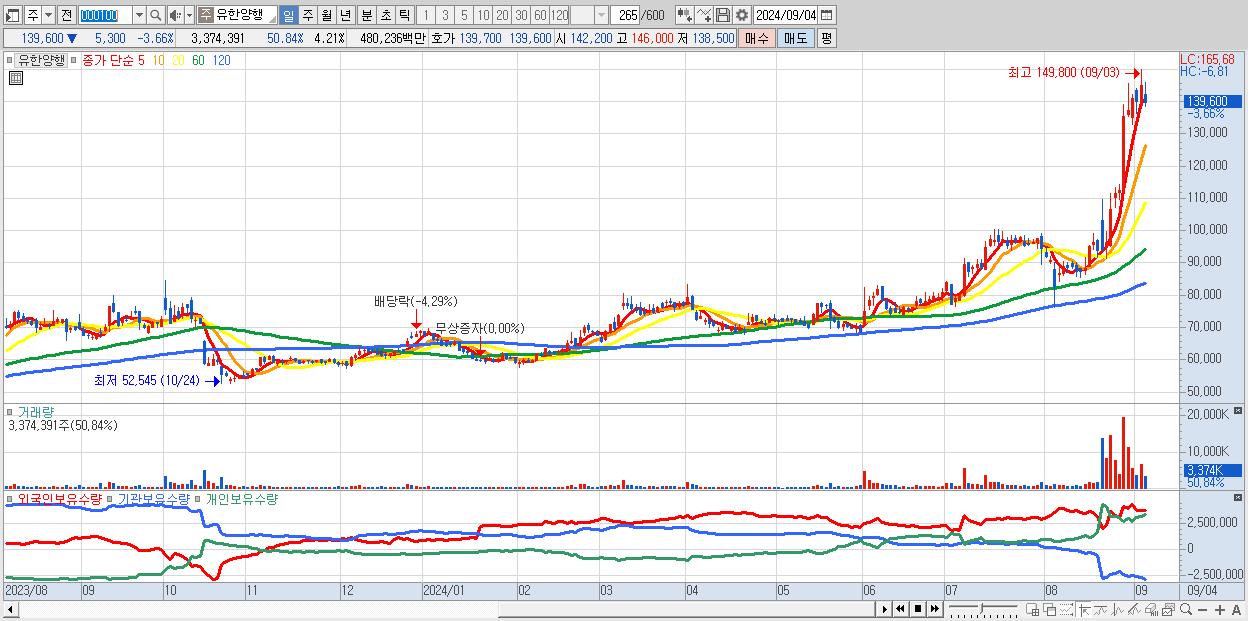Click the play forward chart replay button
The image size is (1248, 621).
coord(885,609)
